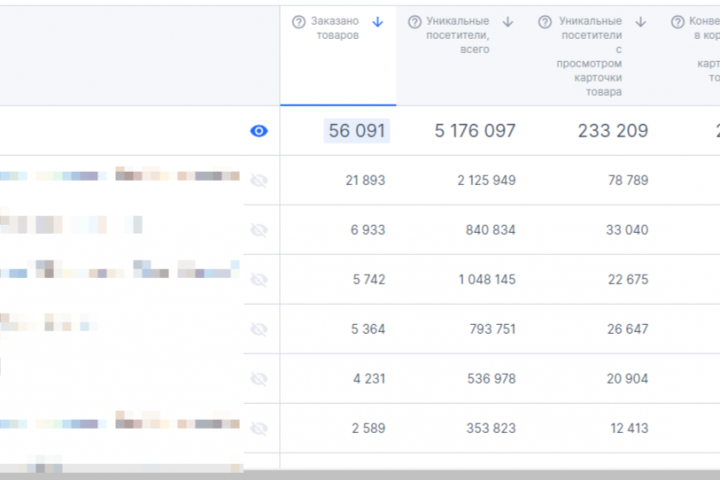Toggle blue eye icon in totals row

(x=259, y=131)
